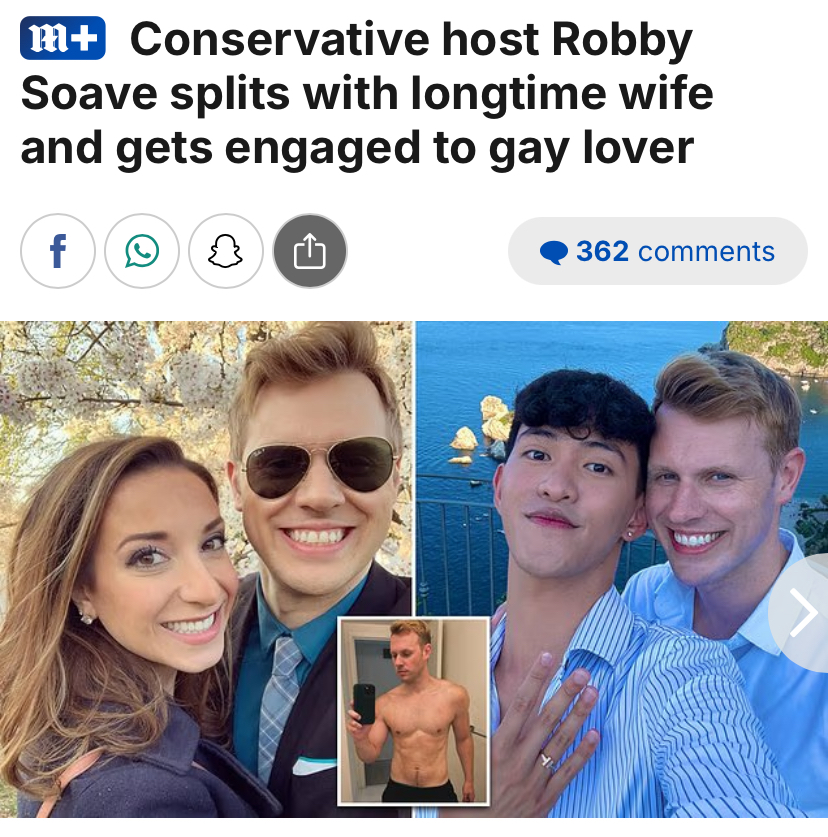Image resolution: width=828 pixels, height=837 pixels.
Task: Open the inset shirtless mirror selfie
Action: 414,710
